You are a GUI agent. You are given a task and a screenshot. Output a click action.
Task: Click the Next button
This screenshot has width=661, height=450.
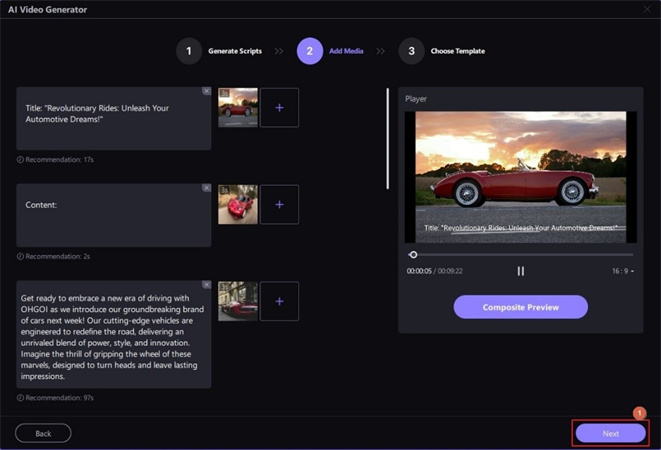coord(610,433)
